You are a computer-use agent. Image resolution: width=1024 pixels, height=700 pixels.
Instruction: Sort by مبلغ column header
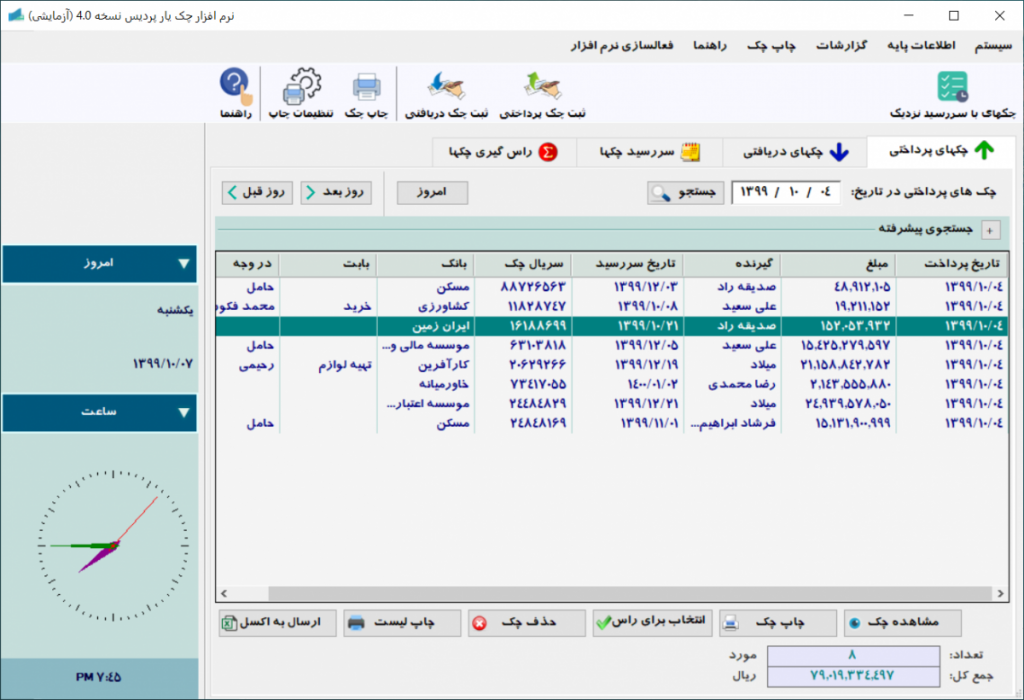(838, 264)
